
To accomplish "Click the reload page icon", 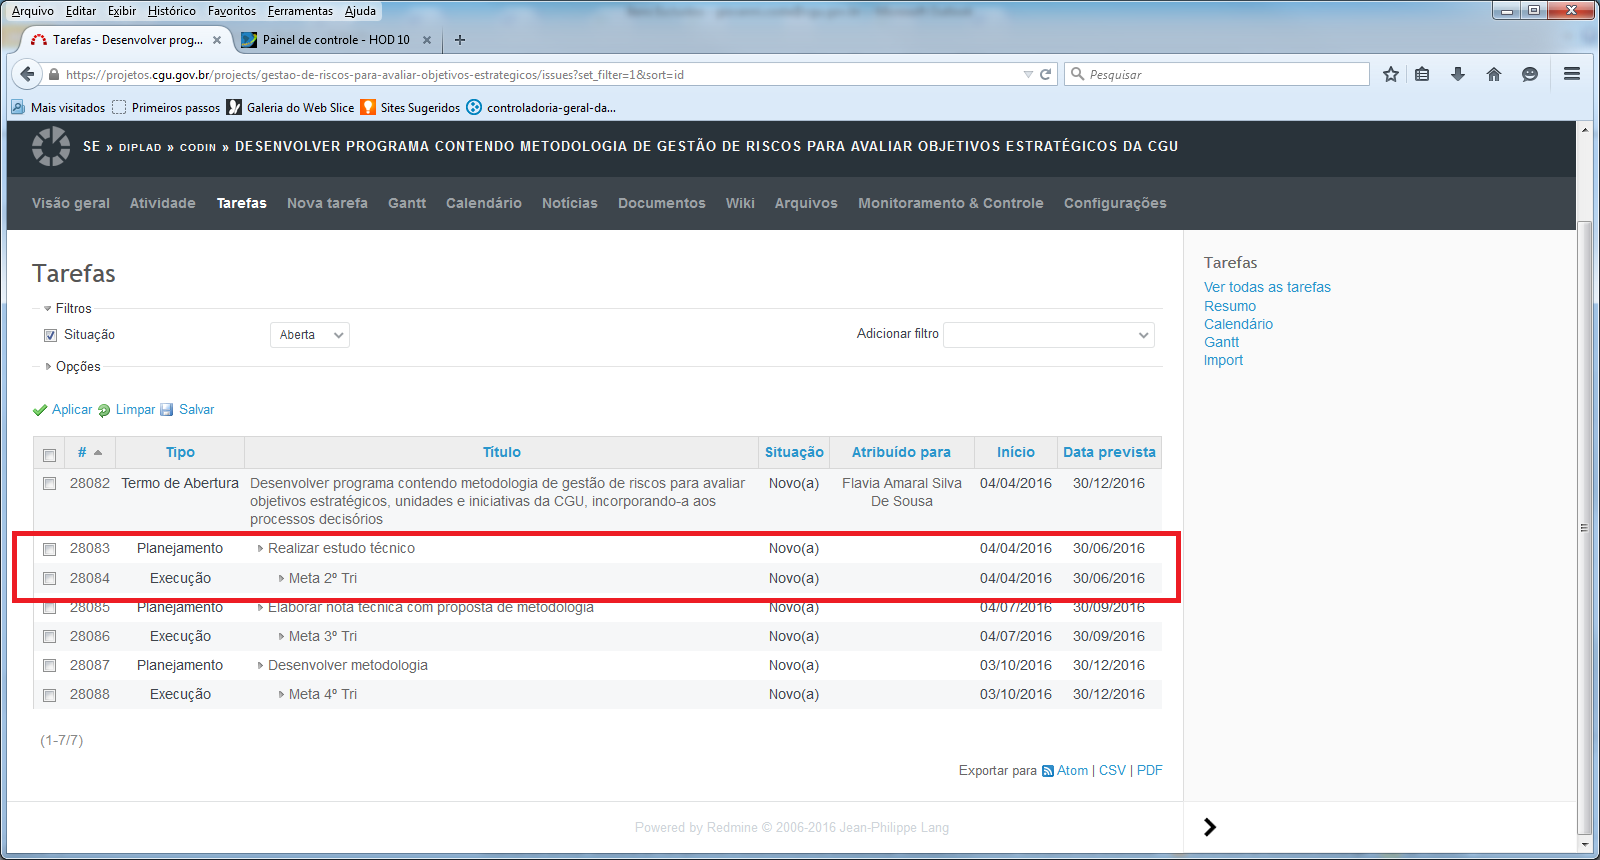I will click(x=1046, y=74).
